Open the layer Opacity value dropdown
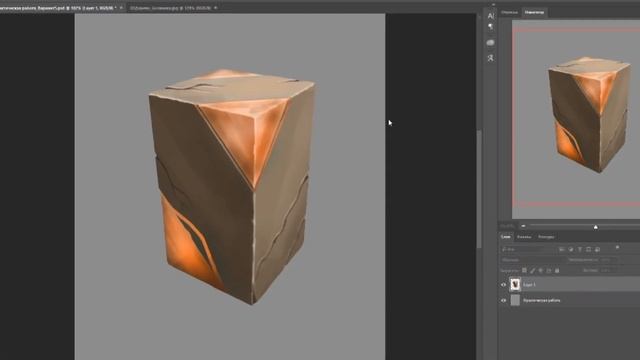Viewport: 640px width, 360px height. point(608,260)
